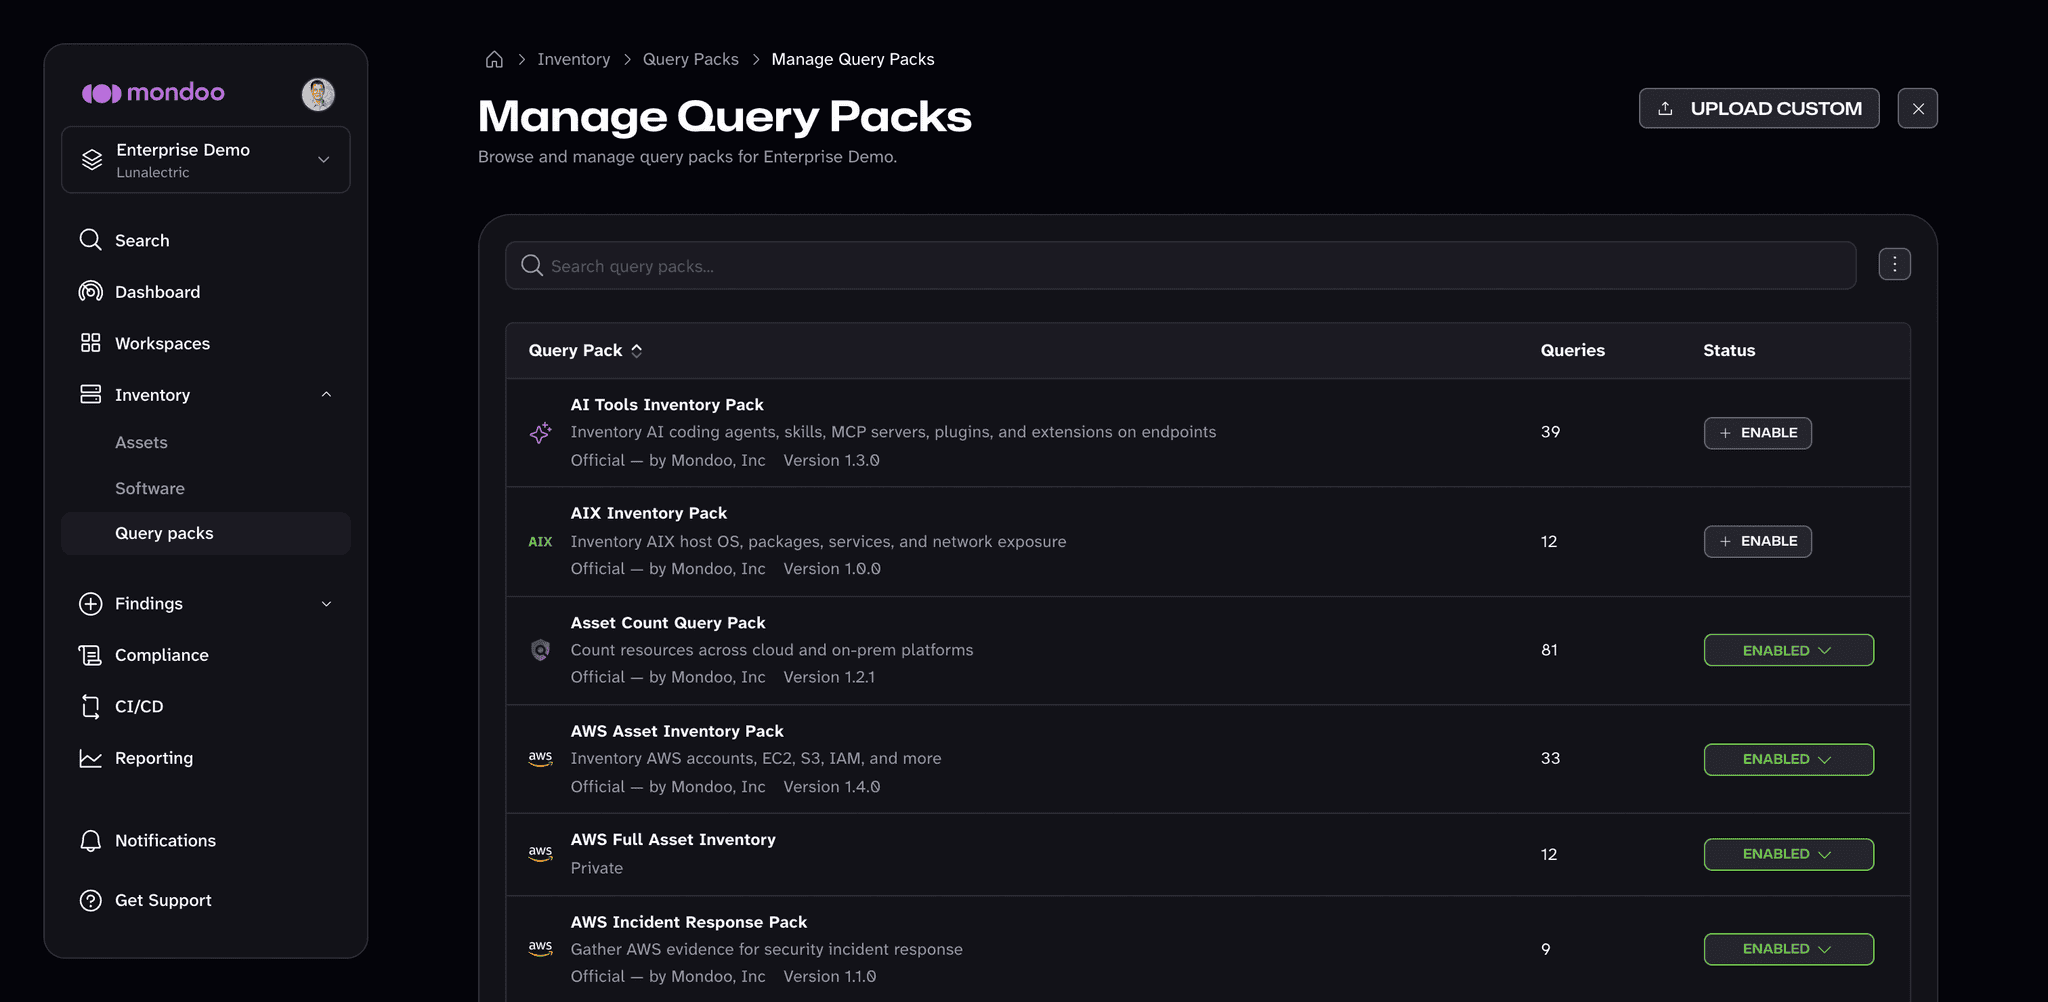Viewport: 2048px width, 1002px height.
Task: Click the Get Support help icon
Action: tap(90, 900)
